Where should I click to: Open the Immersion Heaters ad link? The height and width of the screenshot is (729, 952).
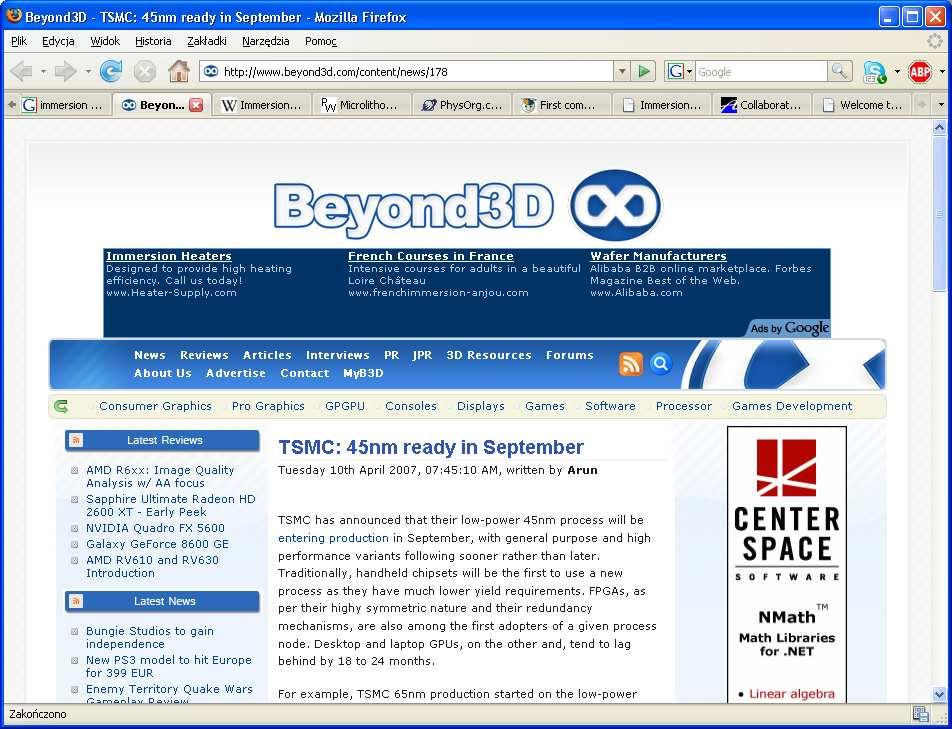point(169,256)
